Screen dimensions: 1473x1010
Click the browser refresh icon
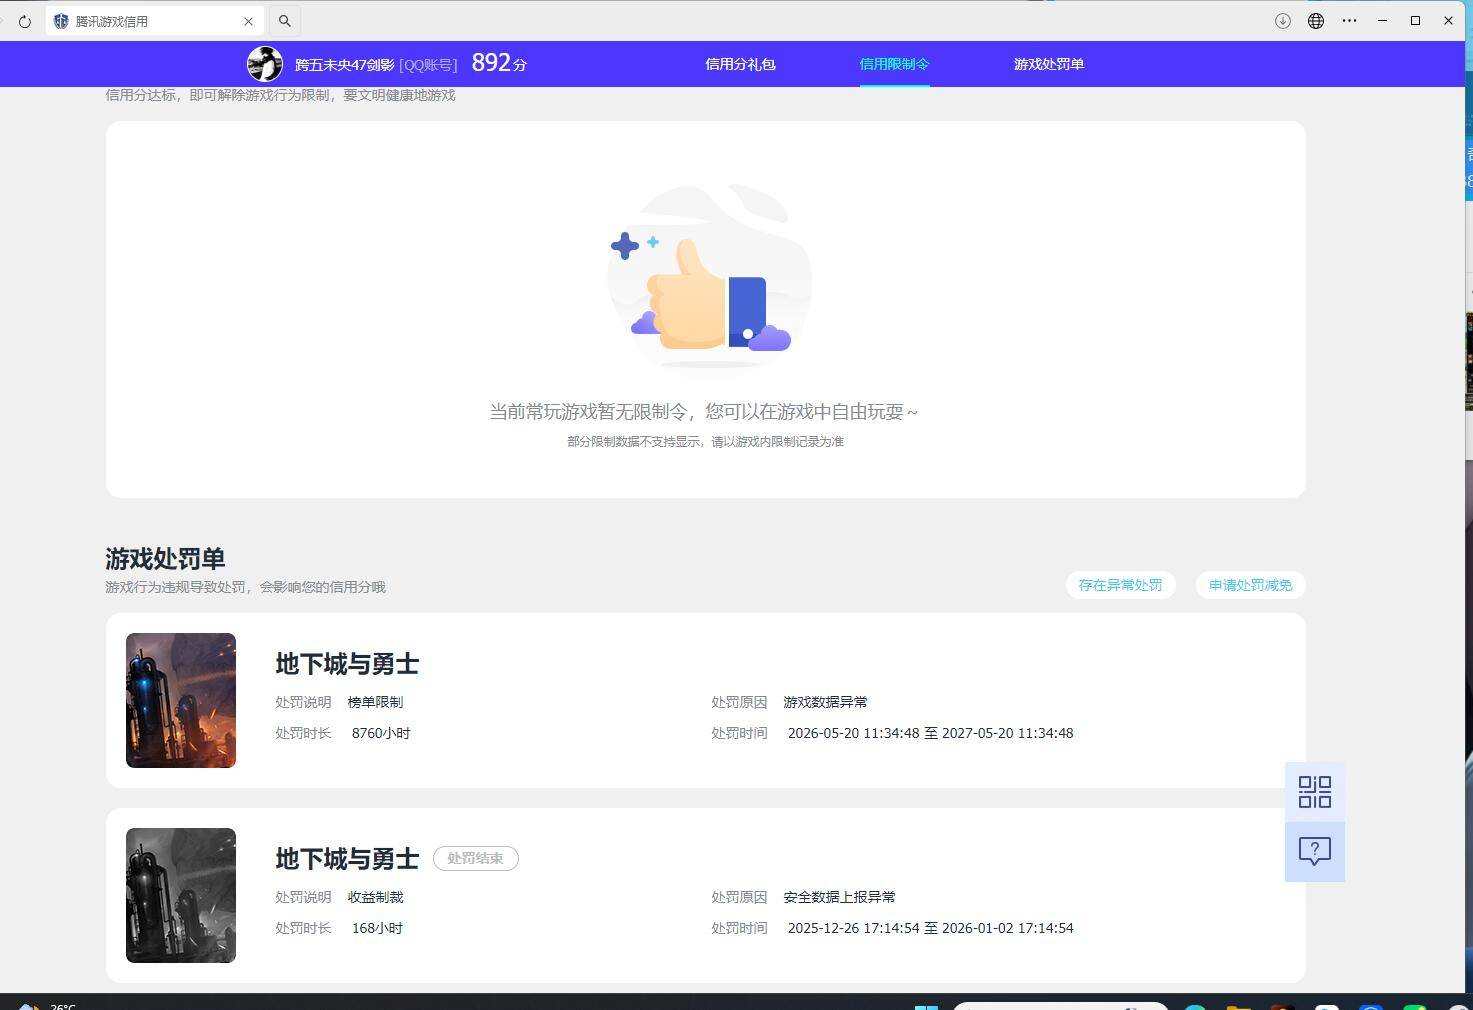25,21
